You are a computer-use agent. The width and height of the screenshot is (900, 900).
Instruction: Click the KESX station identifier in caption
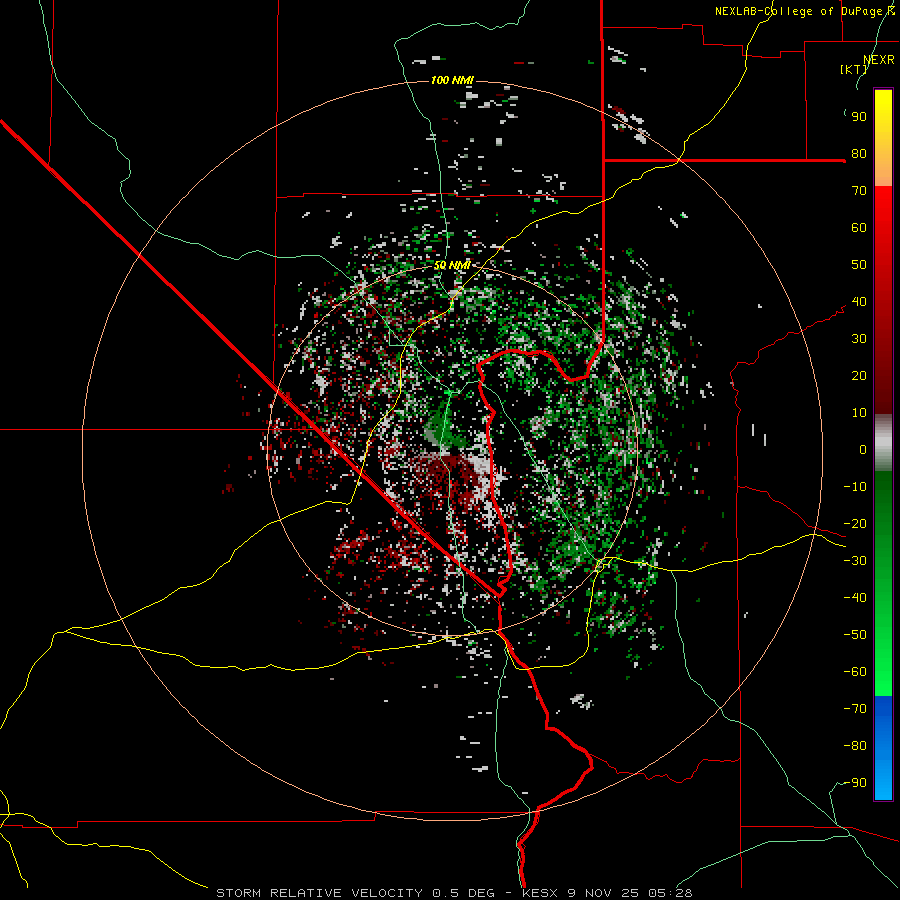(x=542, y=893)
